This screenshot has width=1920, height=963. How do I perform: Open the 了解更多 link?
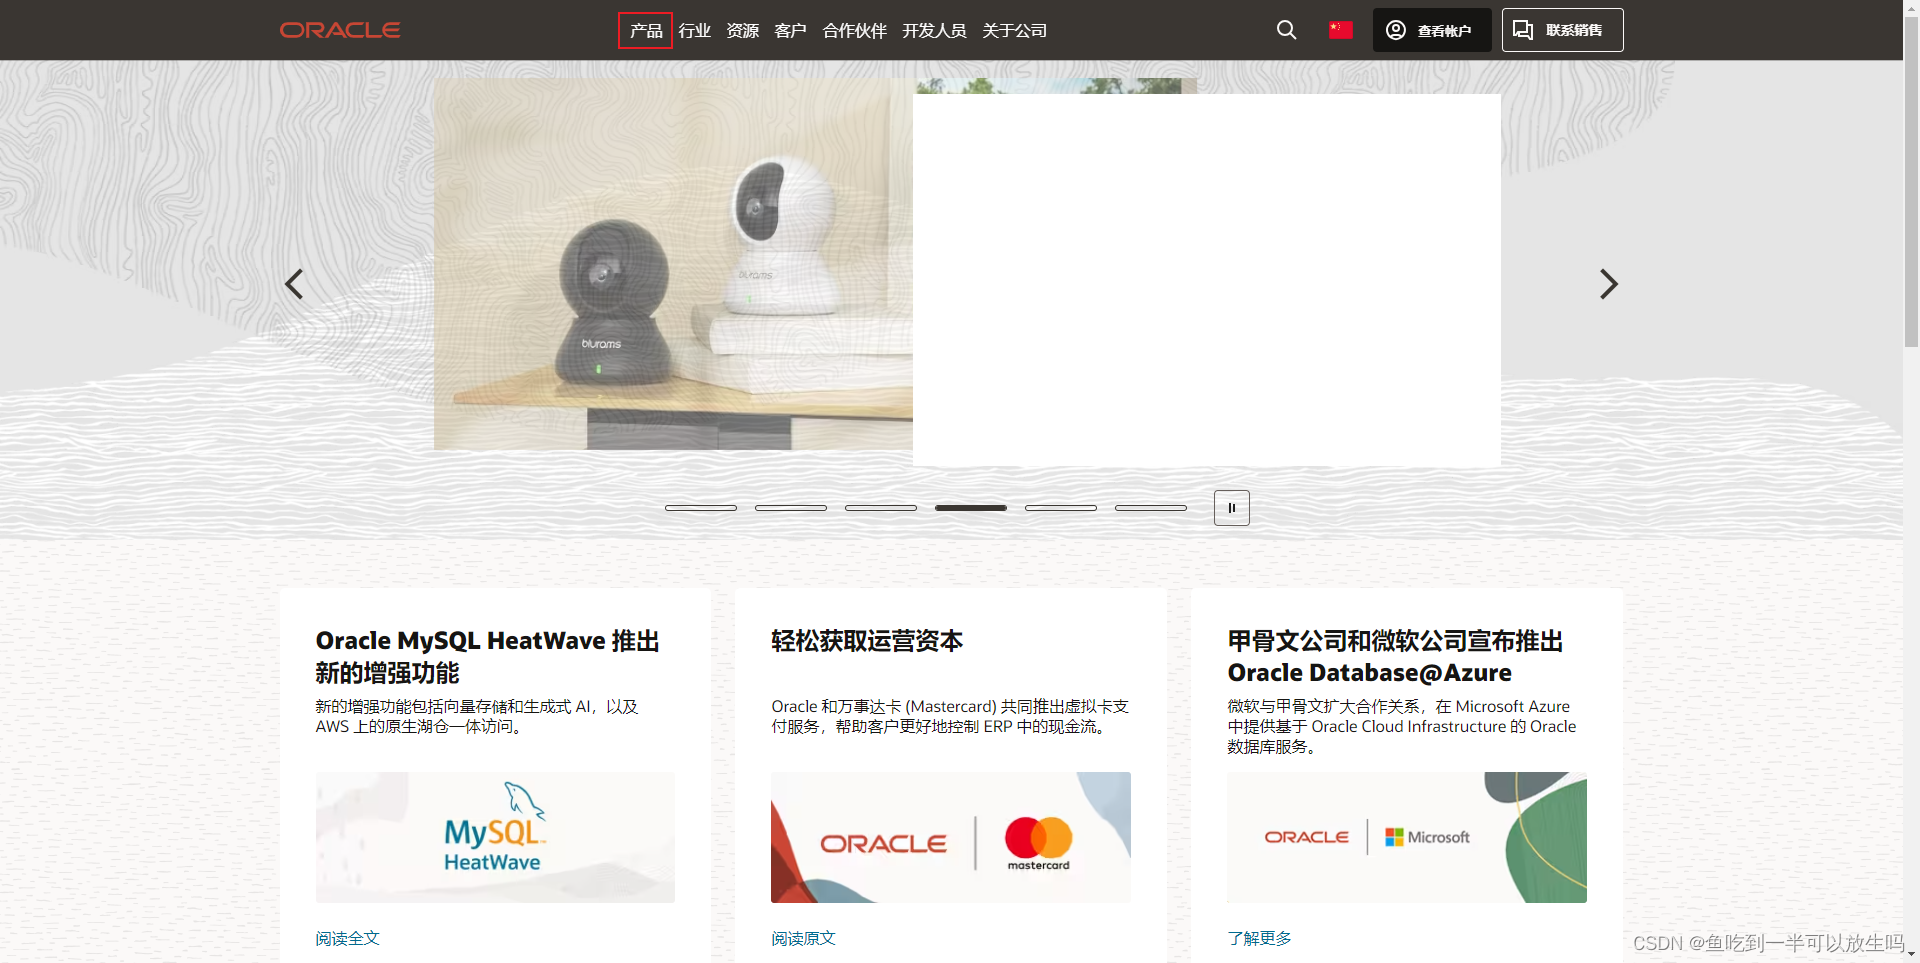point(1260,938)
